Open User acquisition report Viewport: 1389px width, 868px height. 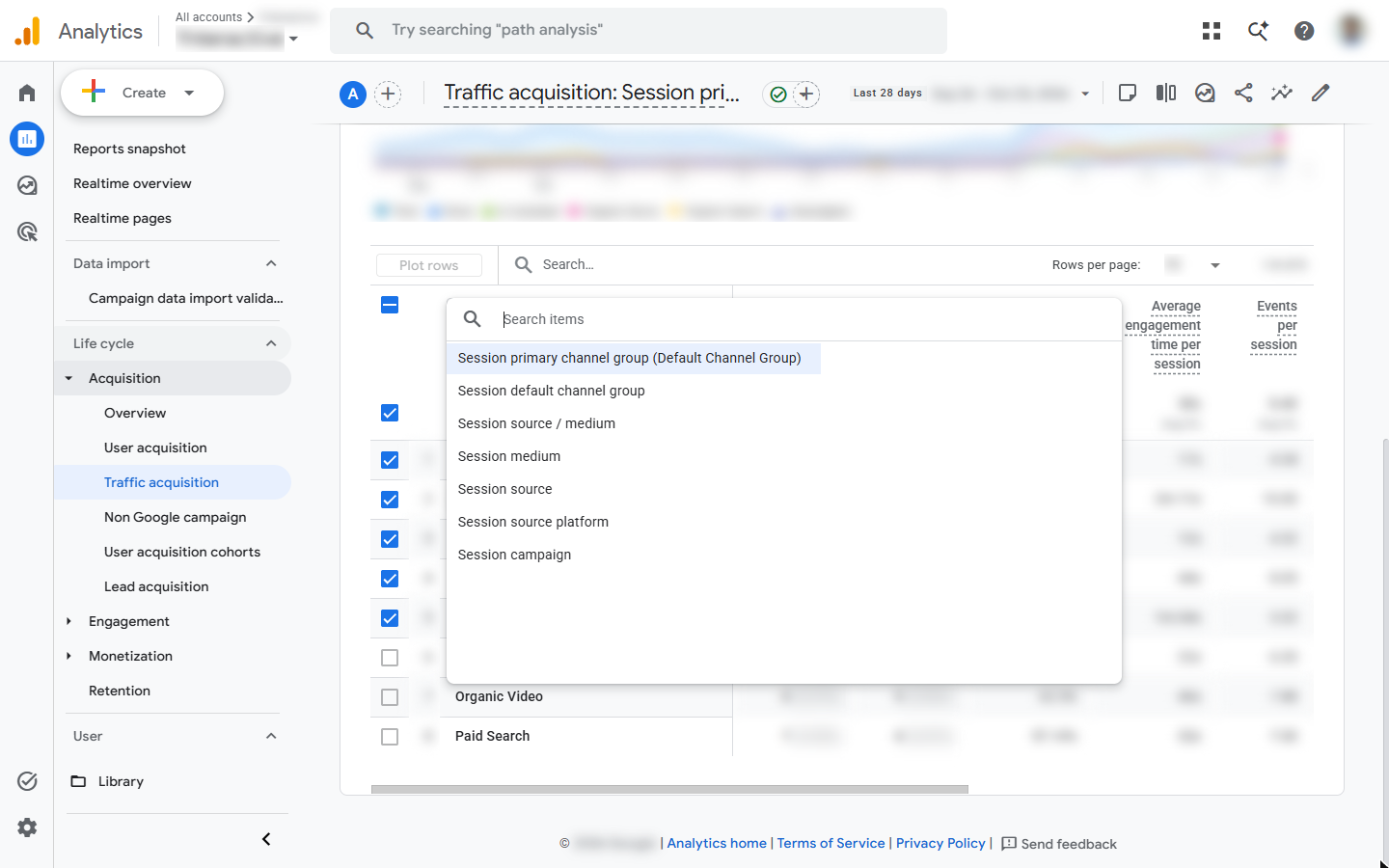tap(155, 448)
